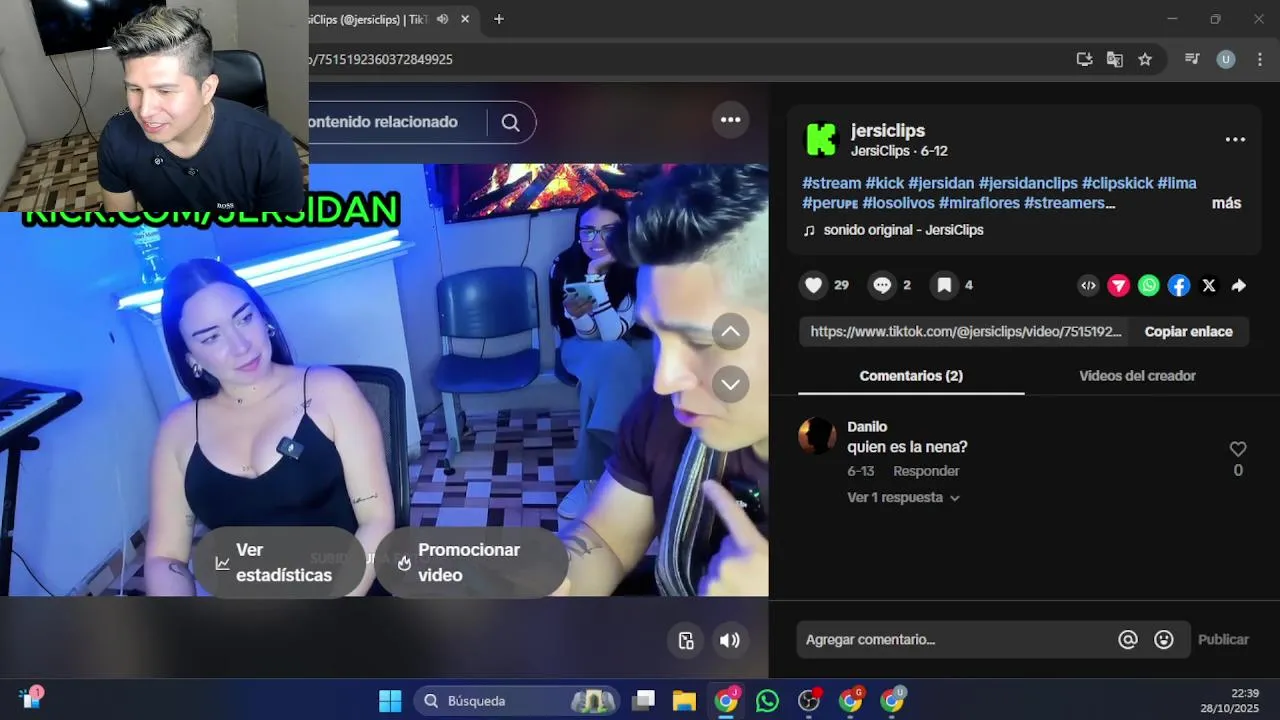Click the Copiar enlace button
Screen dimensions: 1280x720
coord(1188,332)
